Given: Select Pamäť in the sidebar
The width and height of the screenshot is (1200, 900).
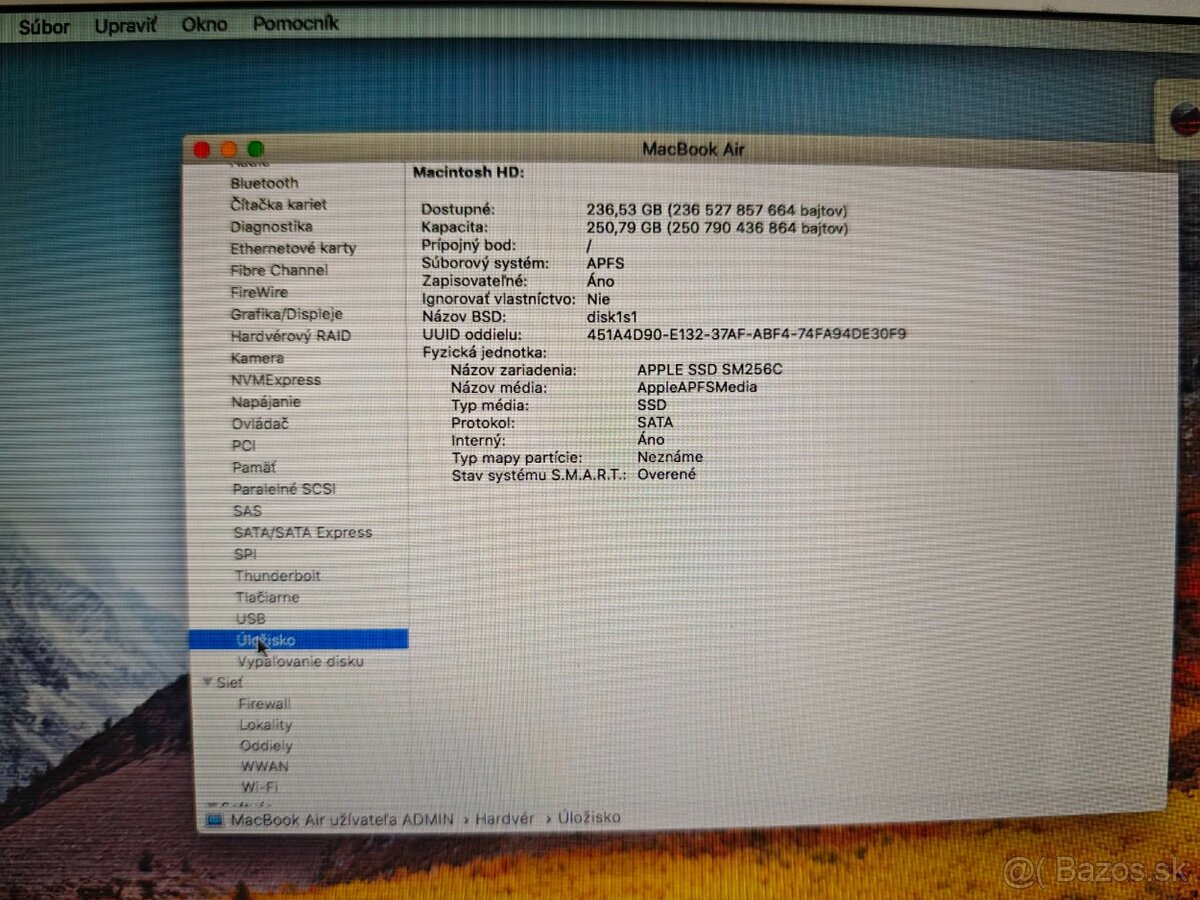Looking at the screenshot, I should tap(254, 467).
